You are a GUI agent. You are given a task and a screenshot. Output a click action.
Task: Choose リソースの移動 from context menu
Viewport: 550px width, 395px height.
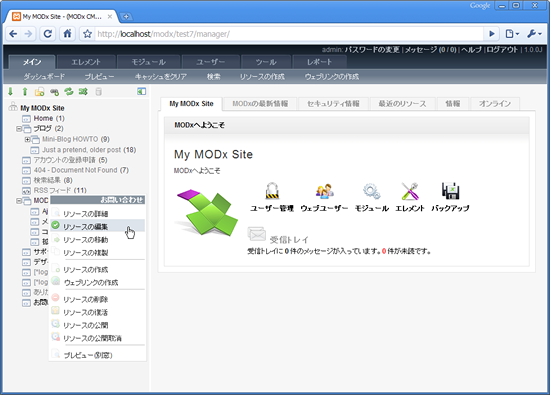[x=98, y=240]
